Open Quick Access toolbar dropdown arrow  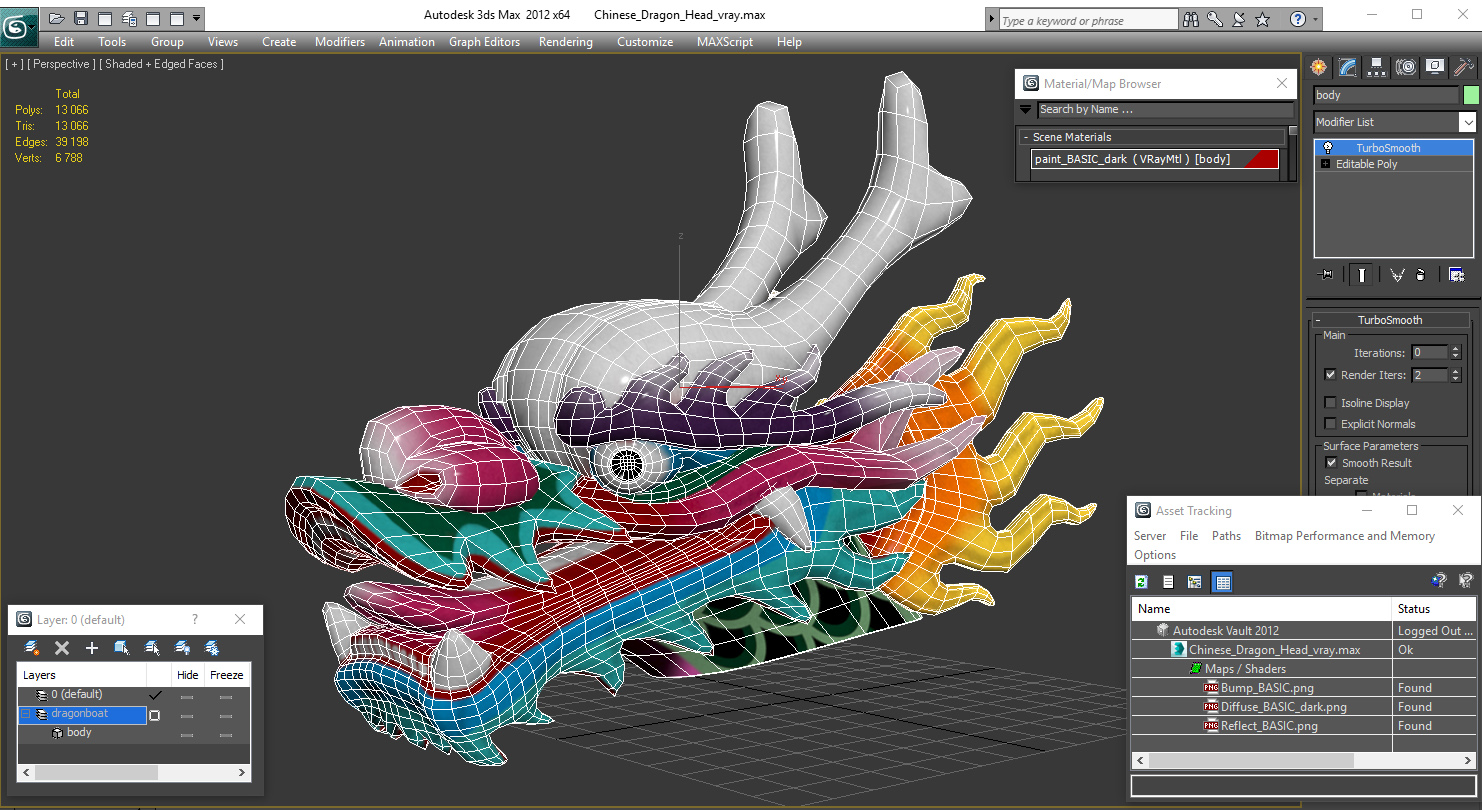pyautogui.click(x=196, y=18)
